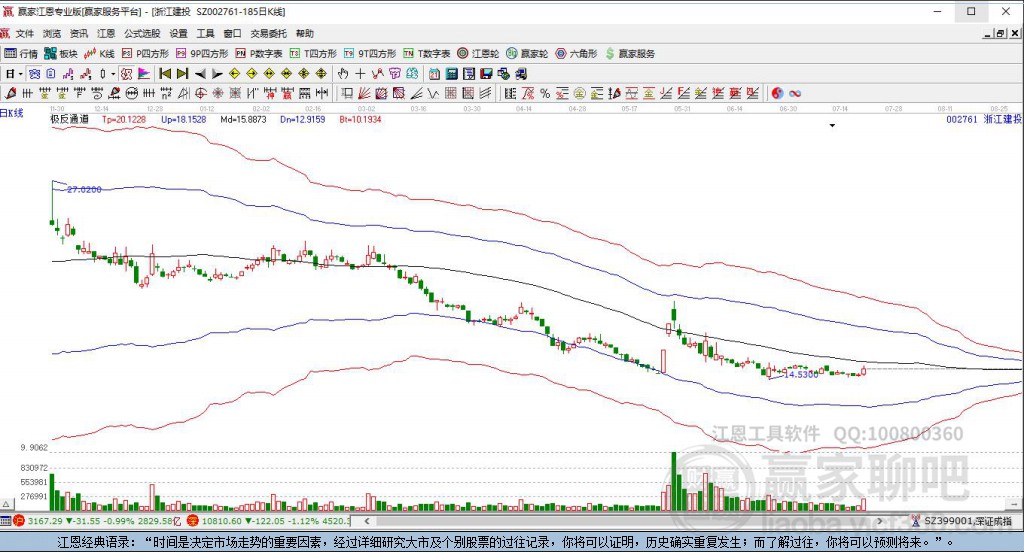This screenshot has height=552, width=1024.
Task: Click the Bt=10.1934 indicator value
Action: [x=360, y=120]
